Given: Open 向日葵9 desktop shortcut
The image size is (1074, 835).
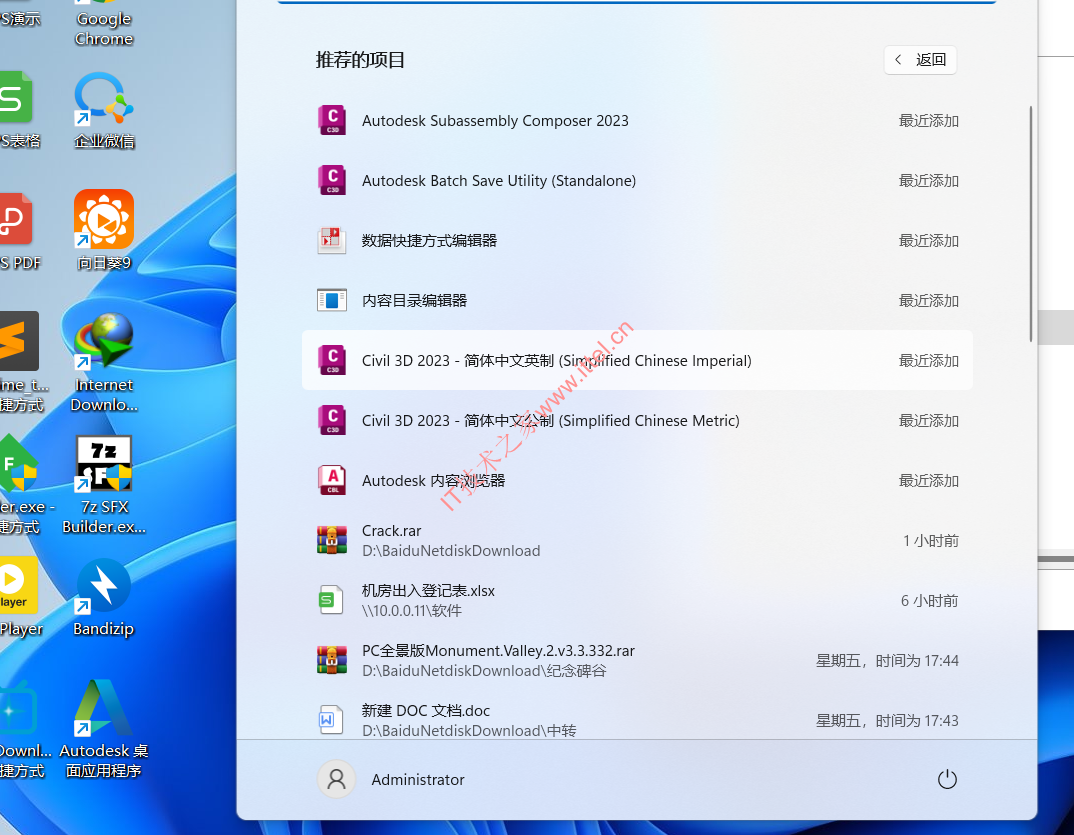Looking at the screenshot, I should tap(104, 230).
